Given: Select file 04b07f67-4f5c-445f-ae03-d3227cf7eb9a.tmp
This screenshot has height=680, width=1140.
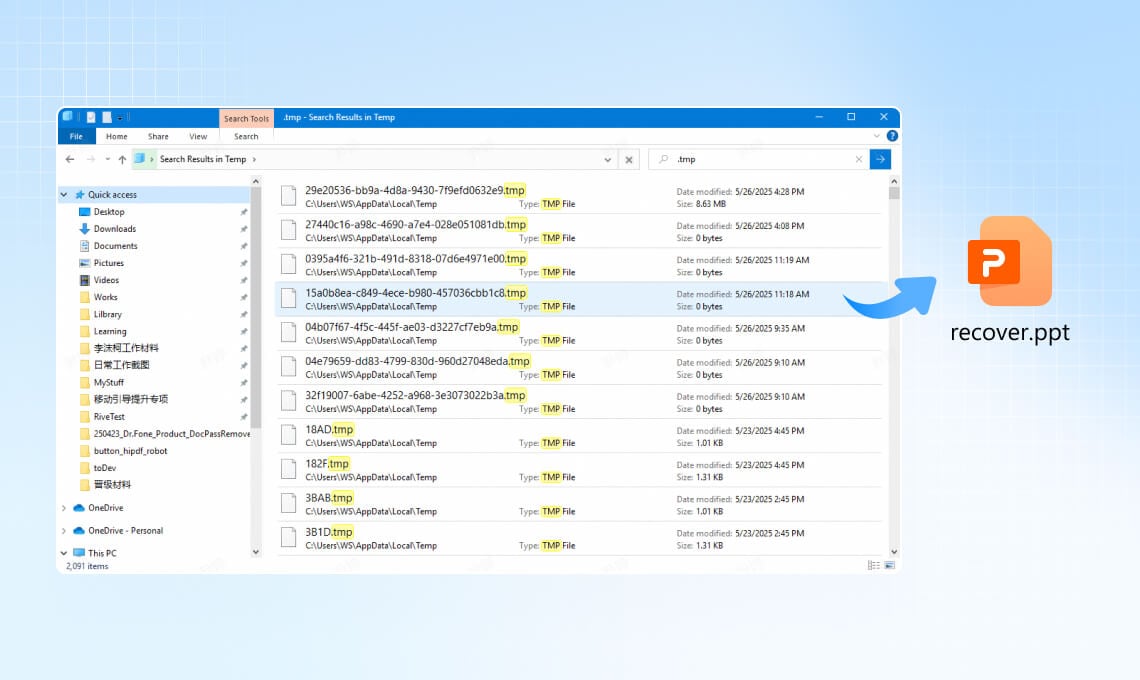Looking at the screenshot, I should point(578,333).
